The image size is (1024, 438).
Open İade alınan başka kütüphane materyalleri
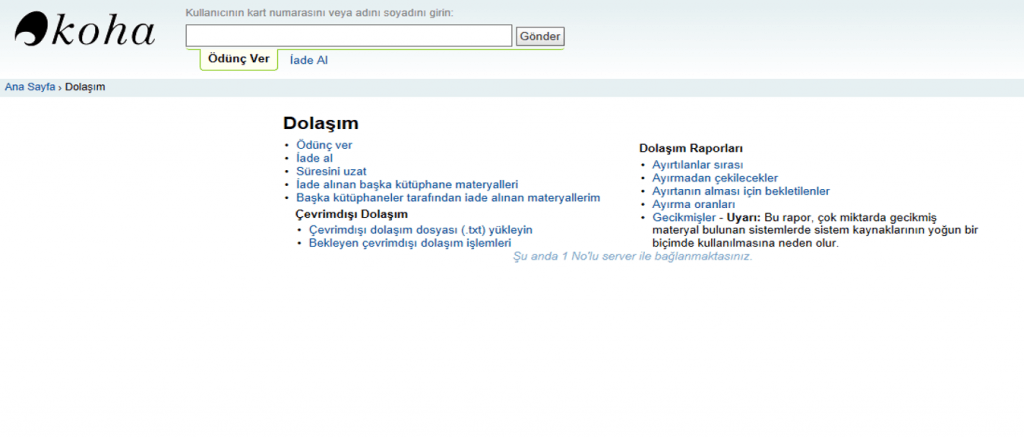[x=407, y=184]
